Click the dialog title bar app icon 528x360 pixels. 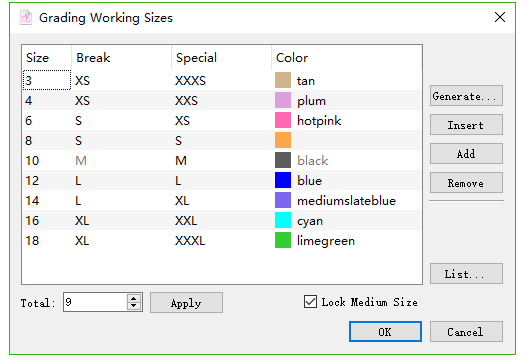[x=26, y=18]
